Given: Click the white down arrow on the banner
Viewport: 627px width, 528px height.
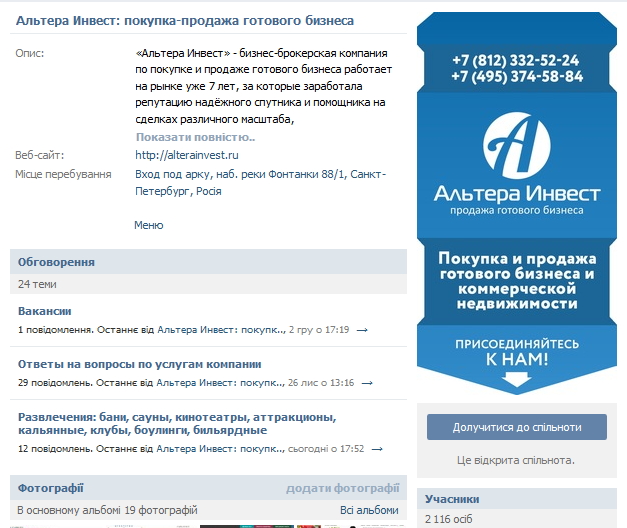Looking at the screenshot, I should [x=517, y=379].
